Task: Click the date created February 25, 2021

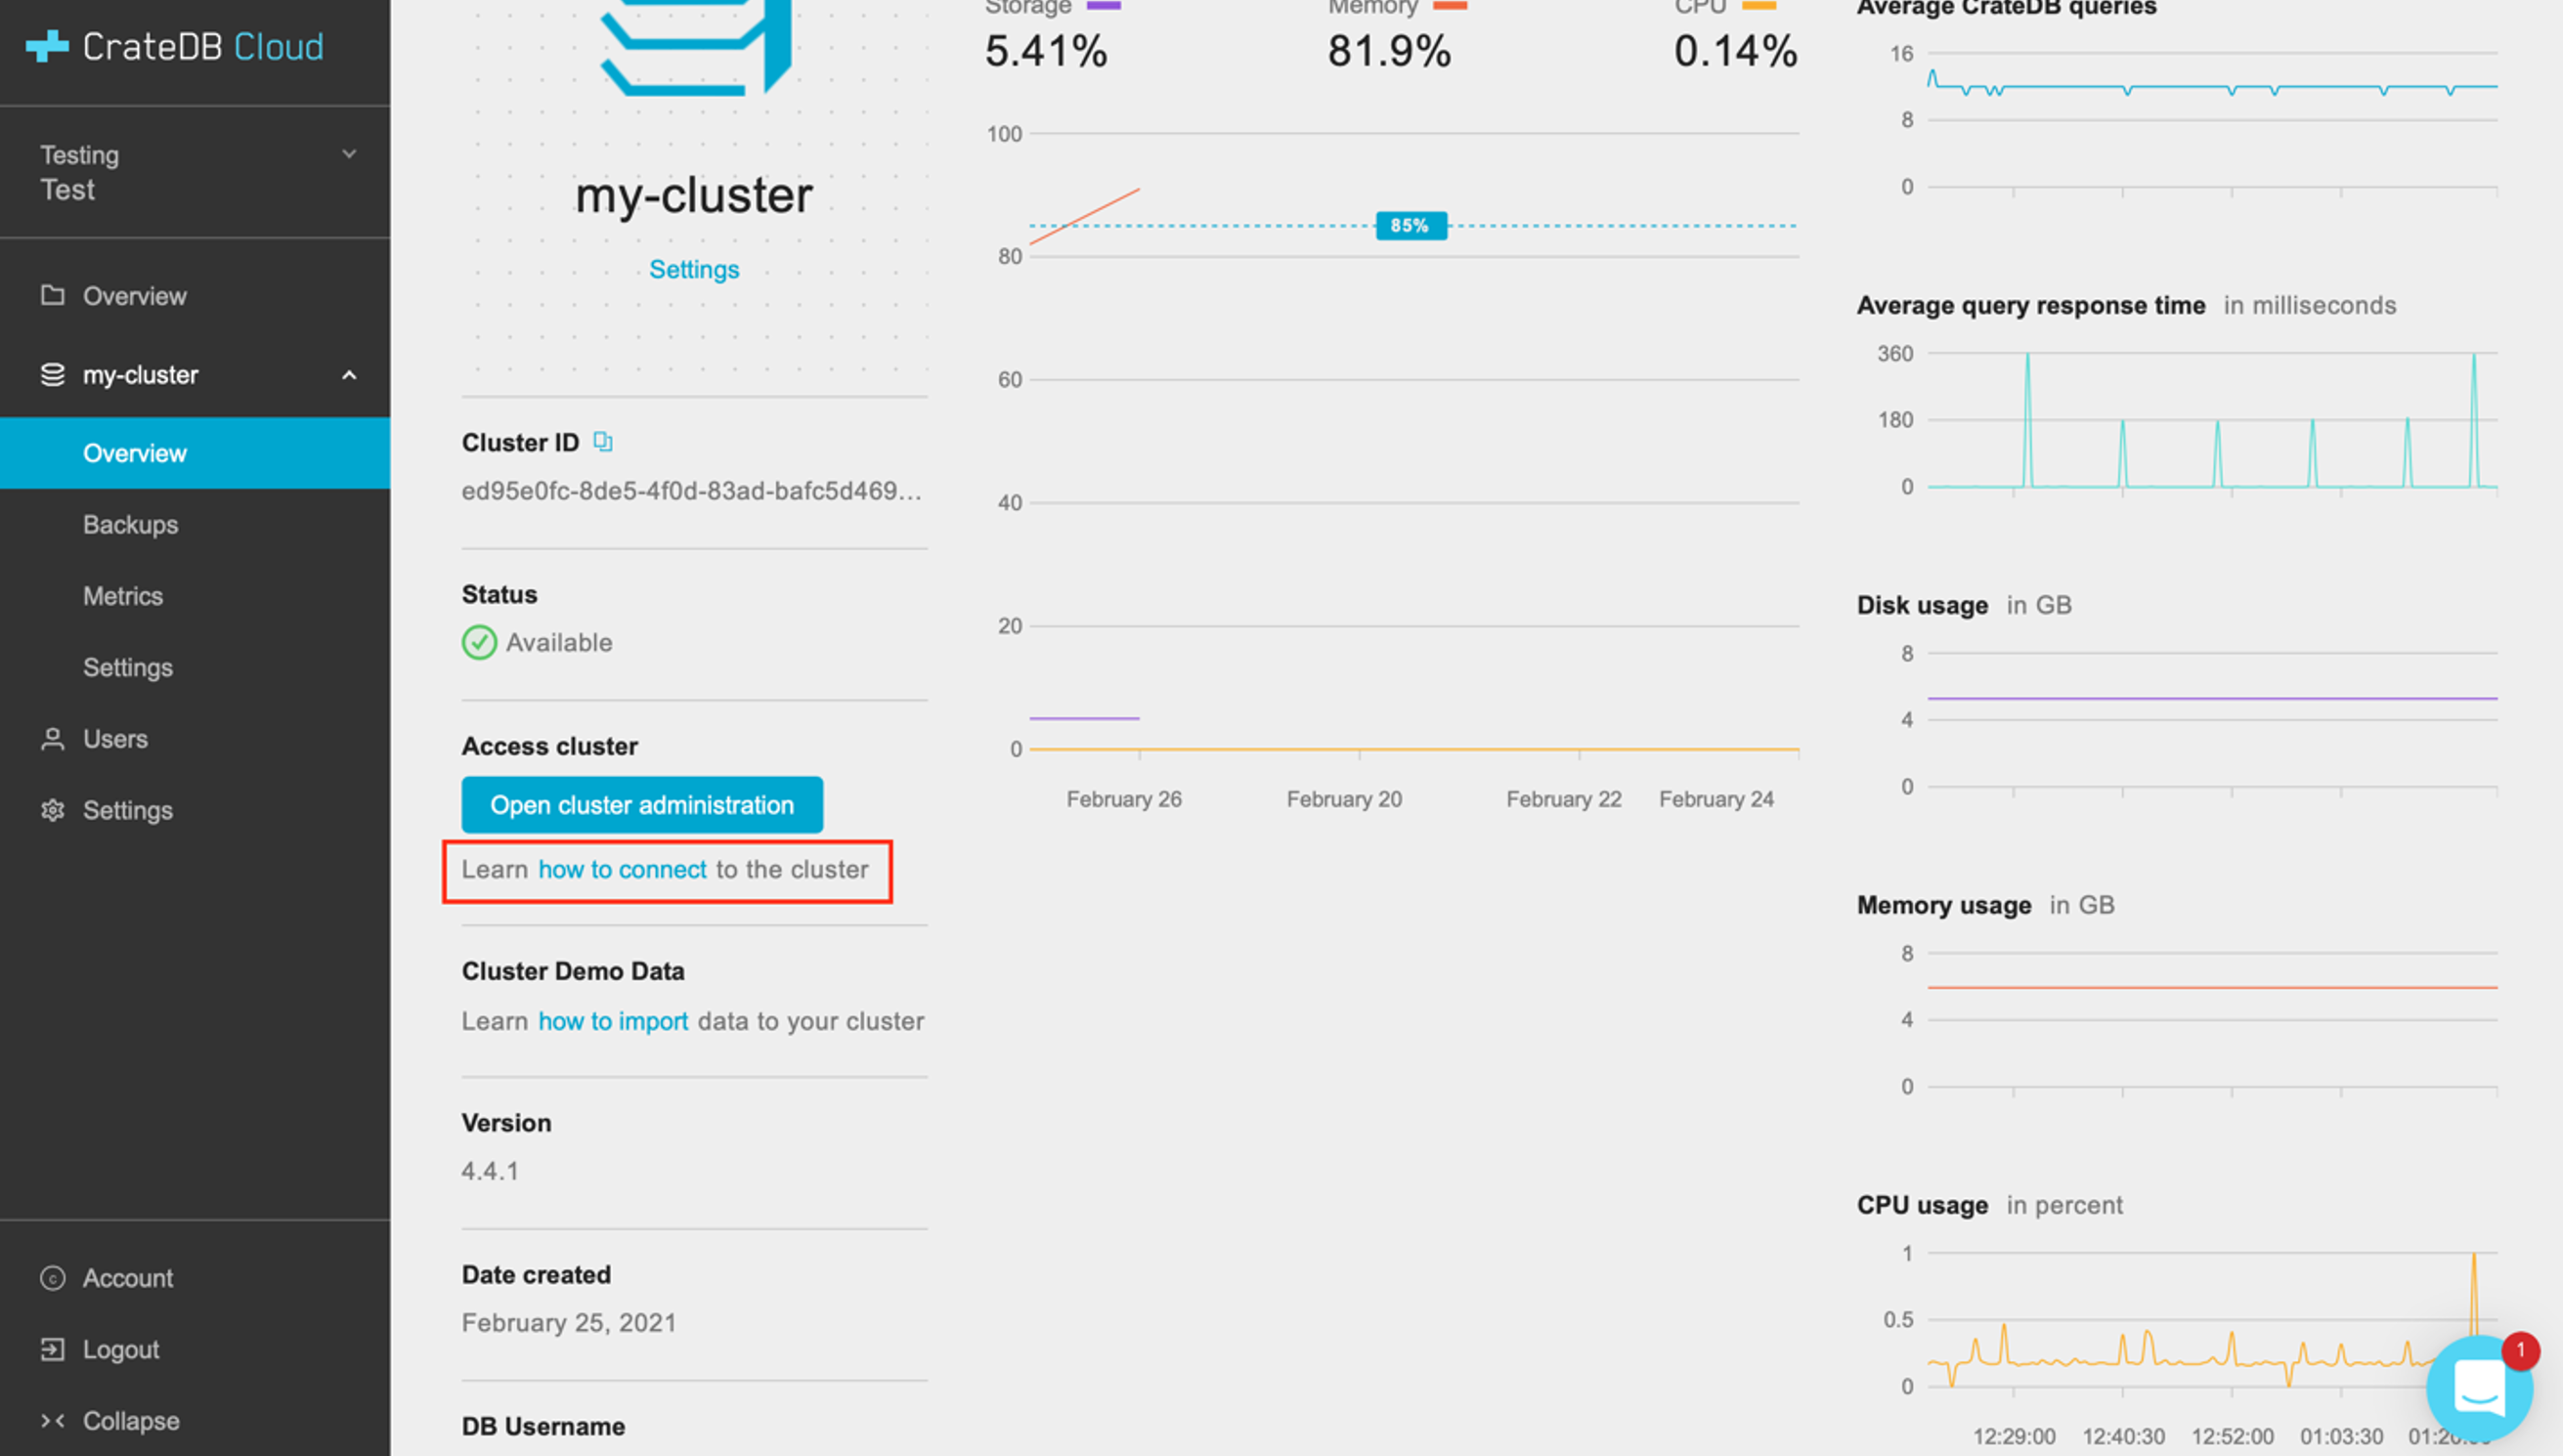Action: [569, 1323]
